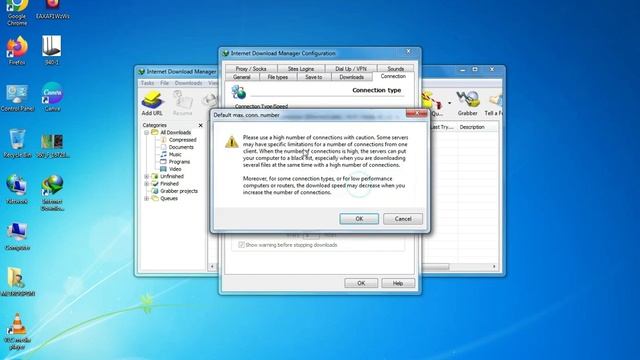
Task: Select the Programs category
Action: 179,162
